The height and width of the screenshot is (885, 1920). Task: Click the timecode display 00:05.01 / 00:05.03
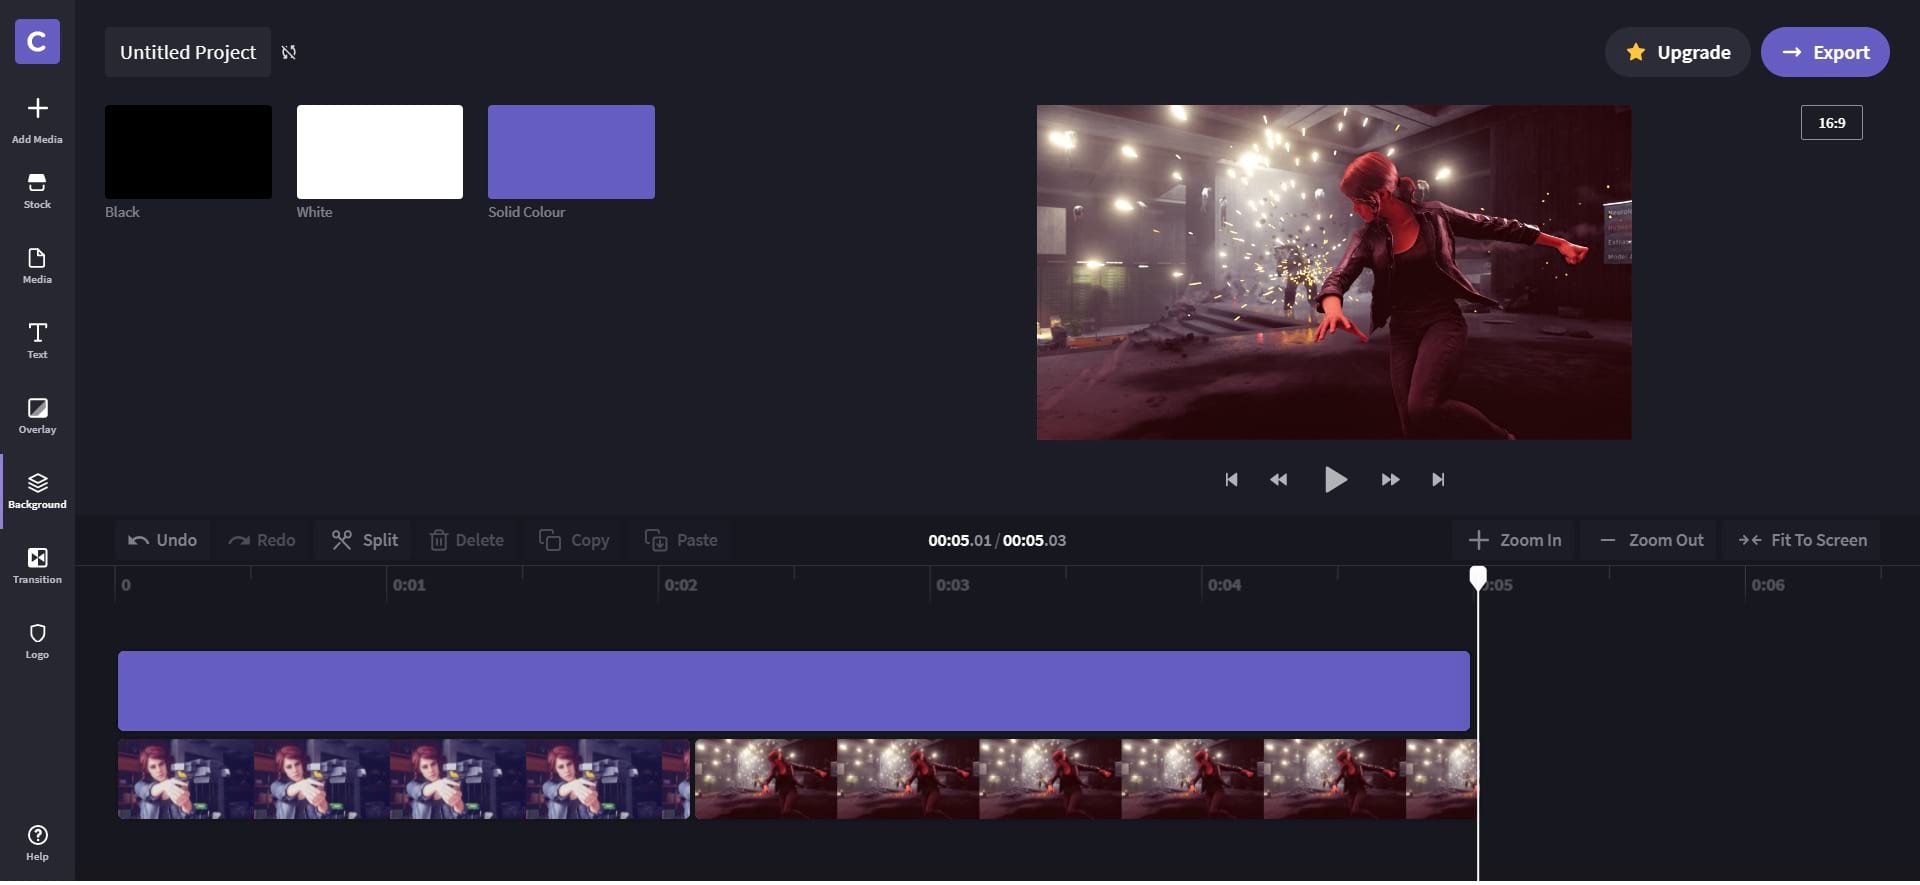tap(997, 540)
